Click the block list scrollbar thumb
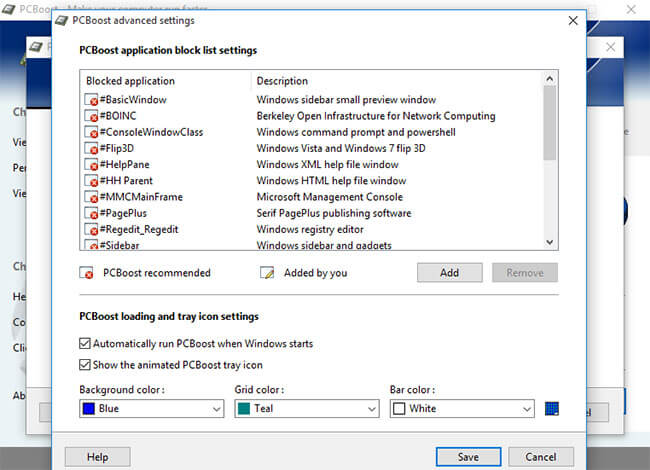 [550, 123]
